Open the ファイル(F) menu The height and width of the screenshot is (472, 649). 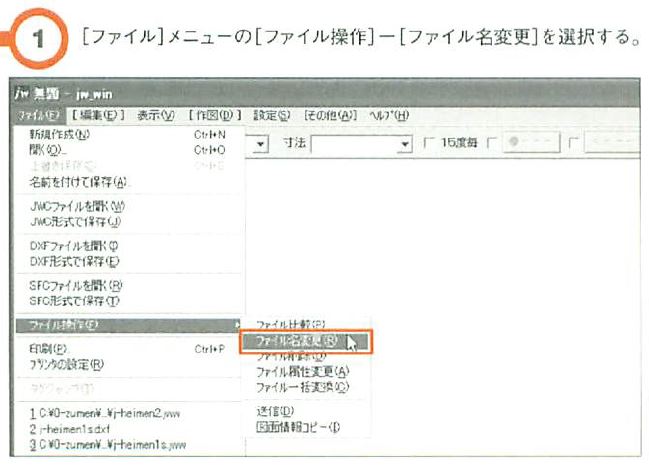point(38,116)
